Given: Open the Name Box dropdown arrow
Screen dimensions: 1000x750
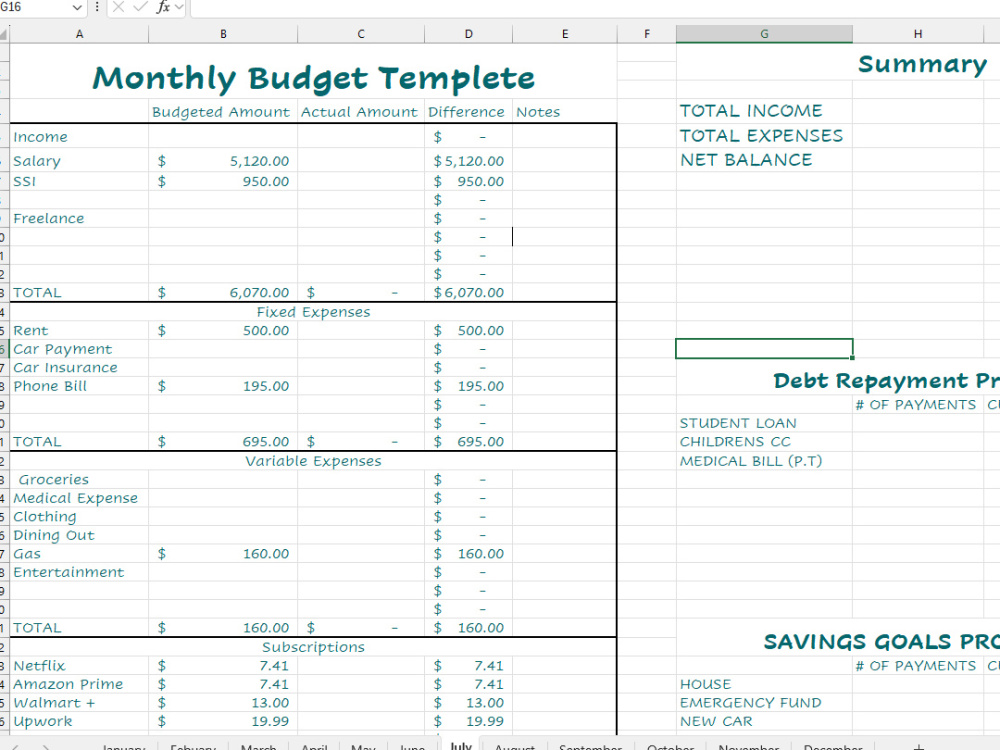Looking at the screenshot, I should [x=77, y=8].
